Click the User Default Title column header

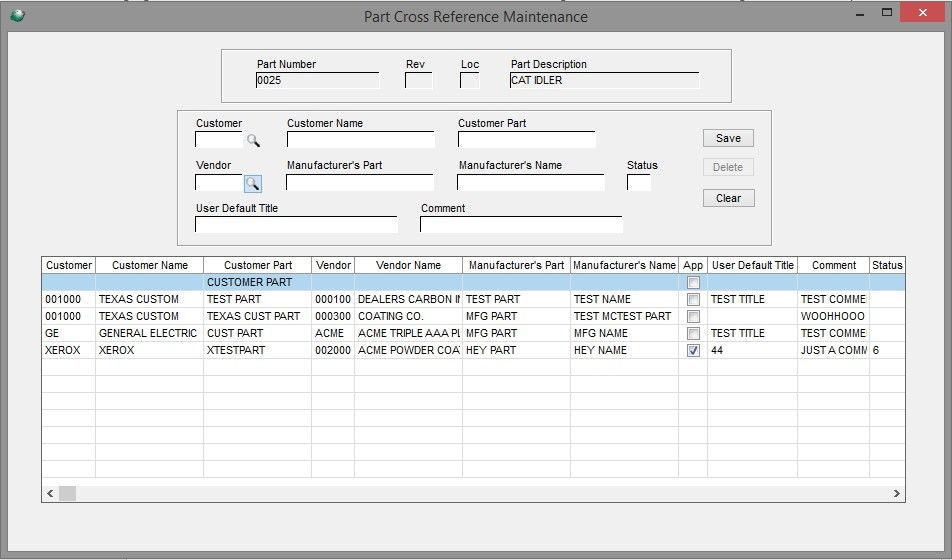pyautogui.click(x=753, y=265)
